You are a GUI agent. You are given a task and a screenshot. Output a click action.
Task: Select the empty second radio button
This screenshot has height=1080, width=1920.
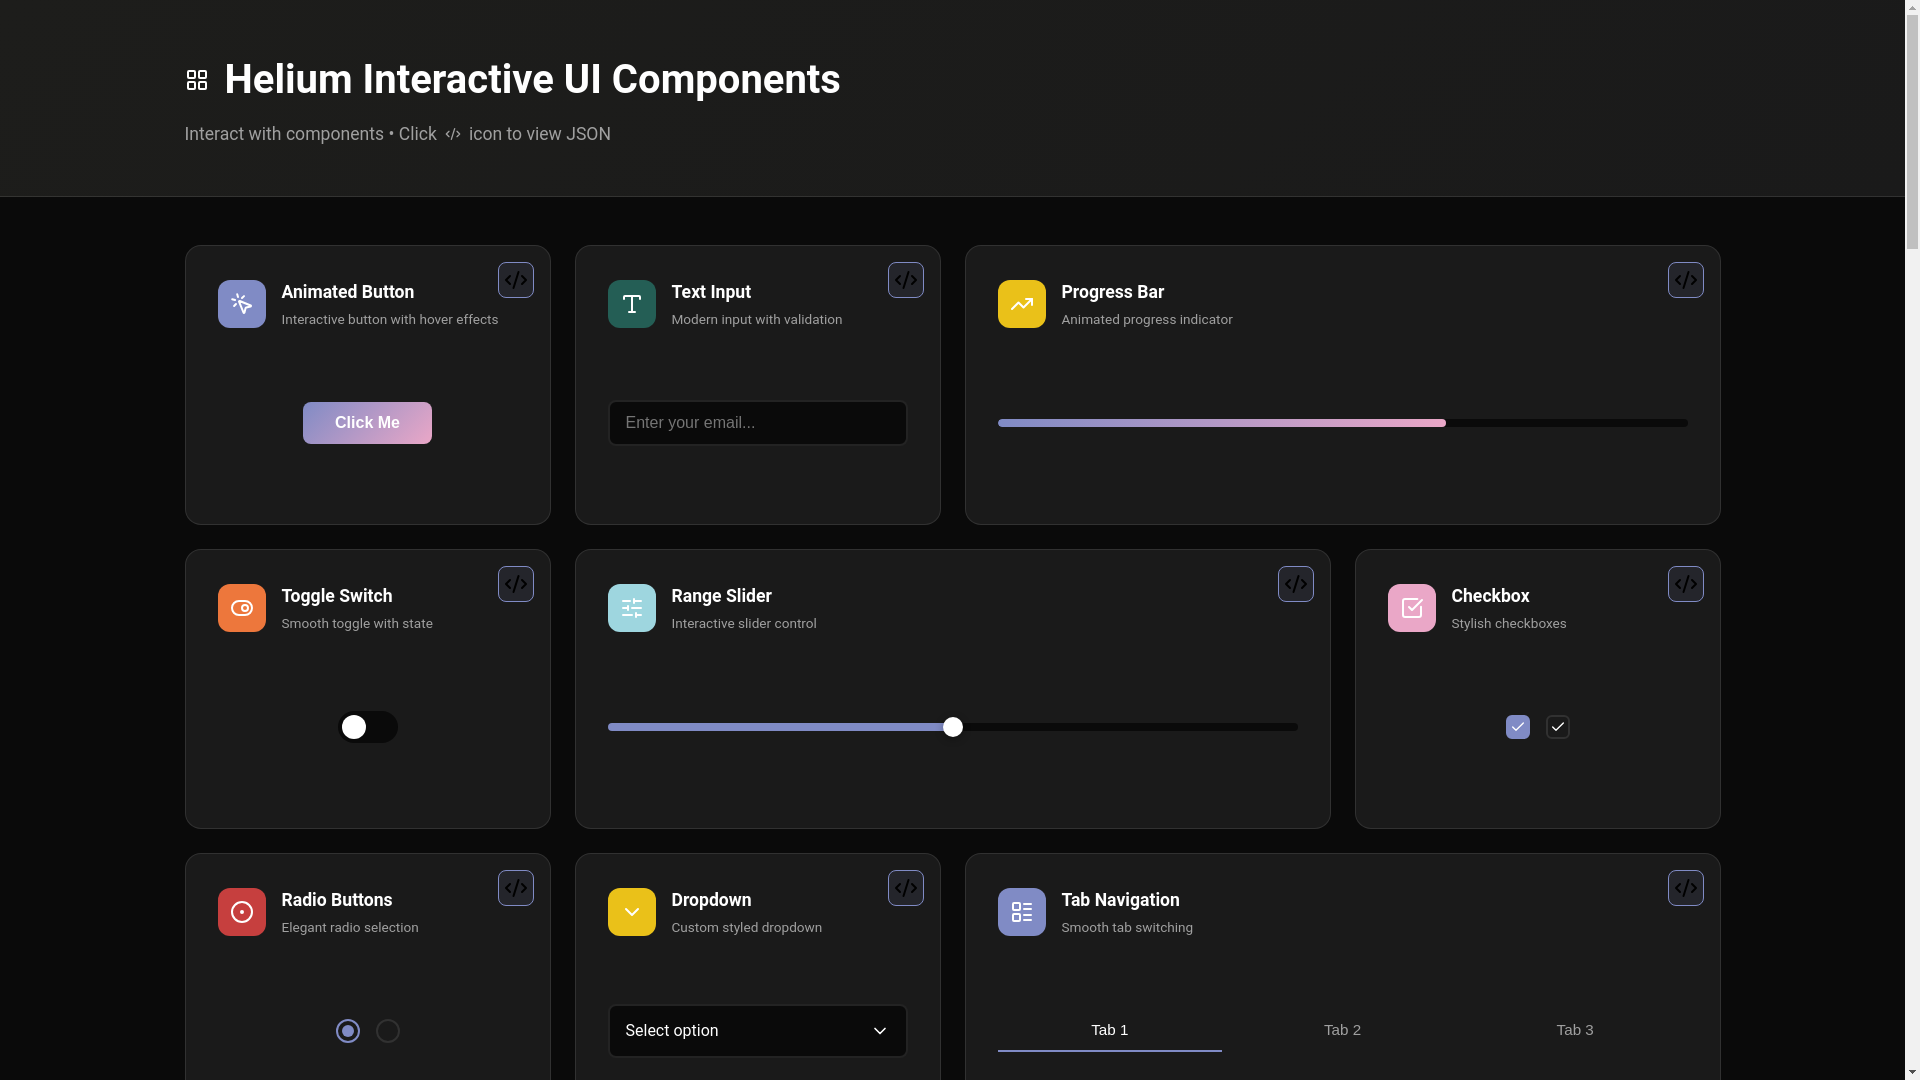(388, 1031)
